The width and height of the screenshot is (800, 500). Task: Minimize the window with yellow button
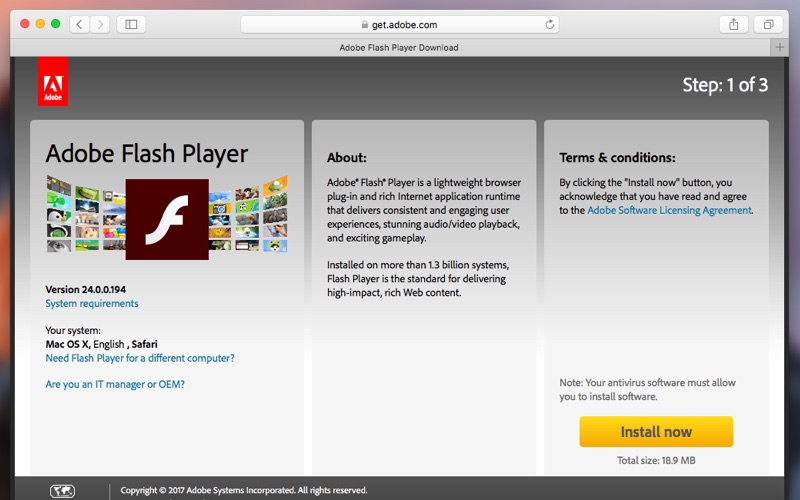click(40, 23)
